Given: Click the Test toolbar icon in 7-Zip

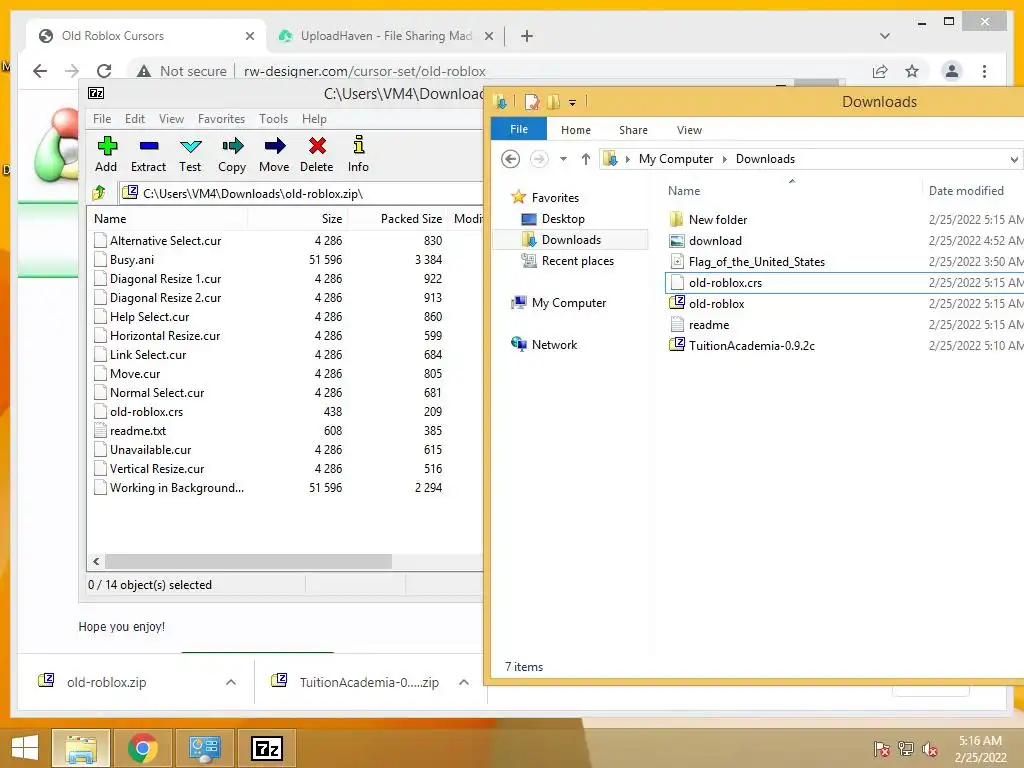Looking at the screenshot, I should 190,155.
